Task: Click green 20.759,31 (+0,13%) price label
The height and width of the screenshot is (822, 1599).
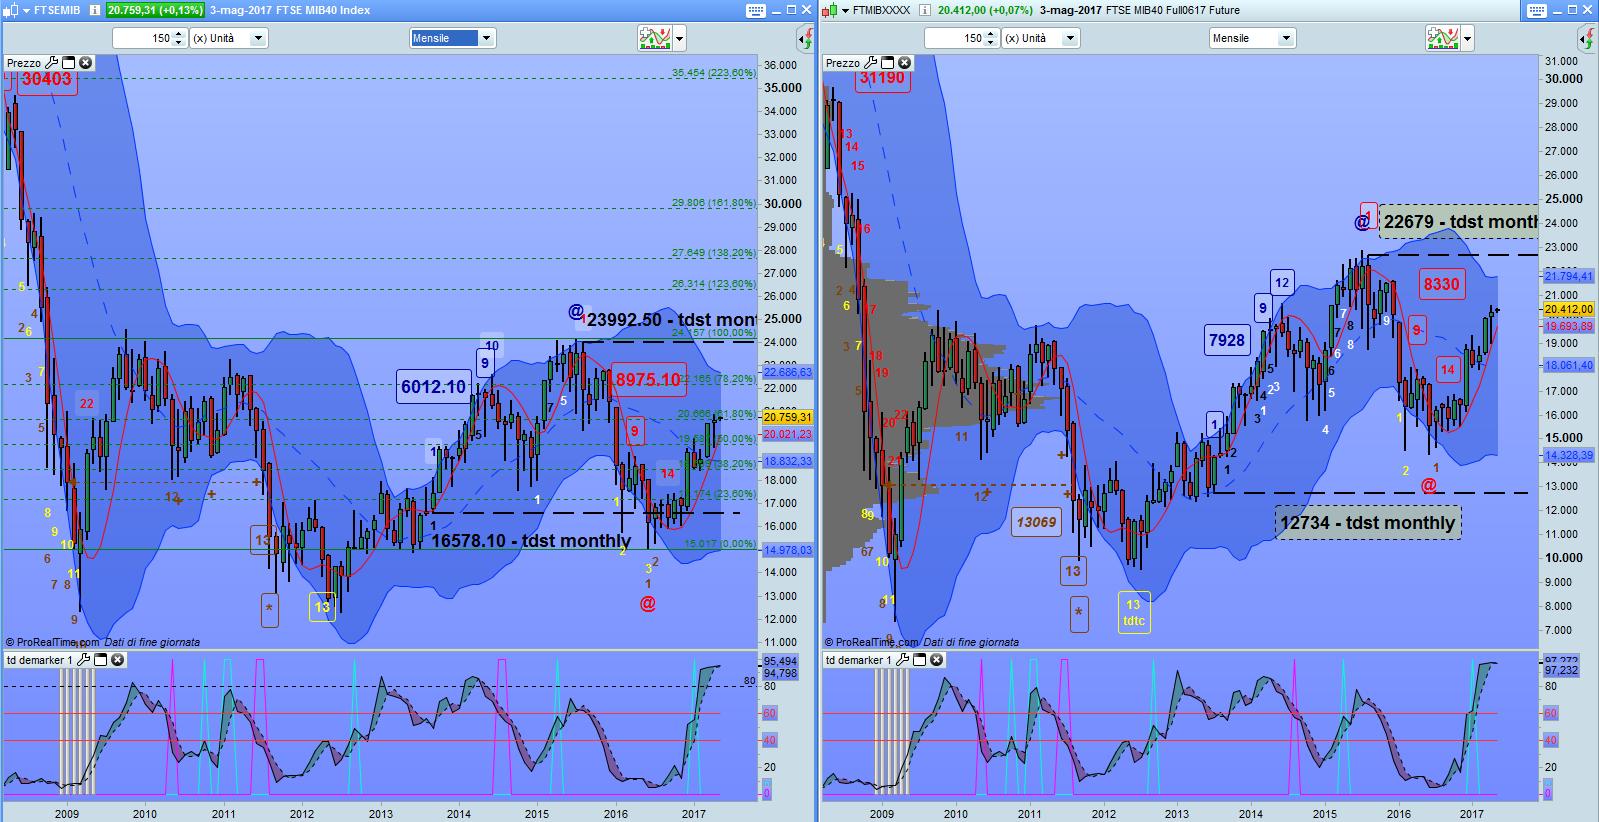Action: [155, 10]
